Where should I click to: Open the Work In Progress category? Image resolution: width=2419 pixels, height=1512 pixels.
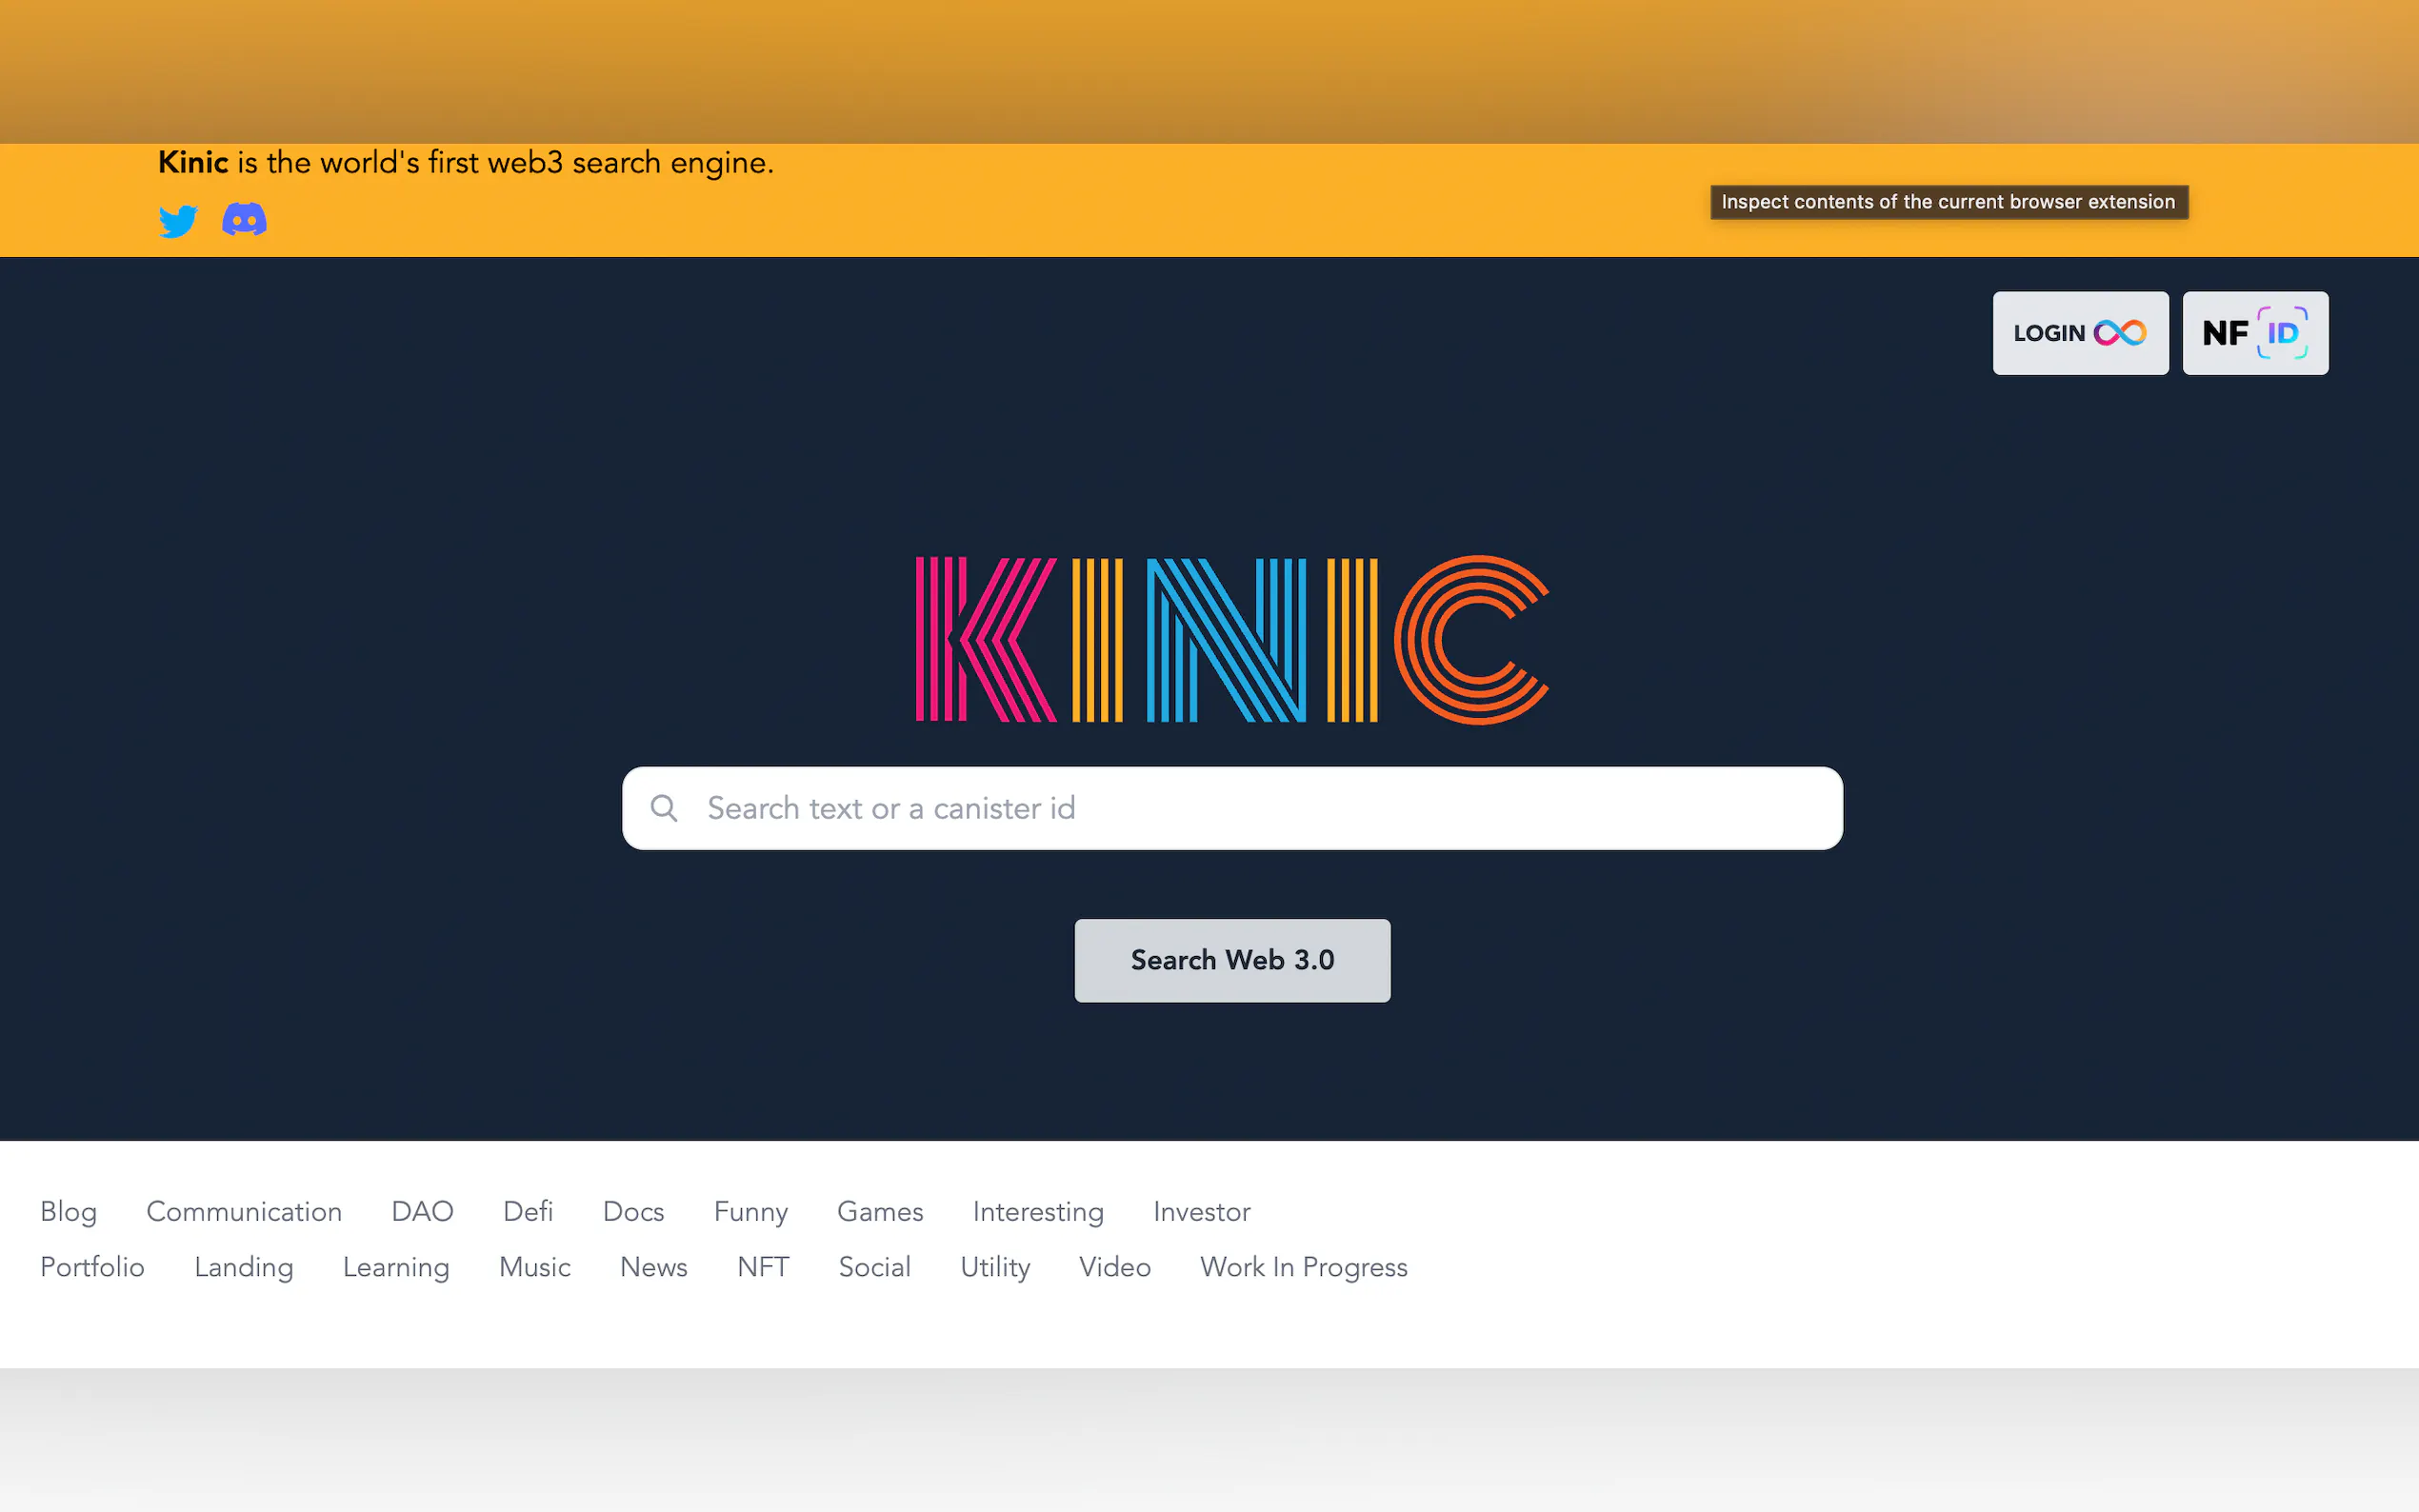pos(1304,1267)
